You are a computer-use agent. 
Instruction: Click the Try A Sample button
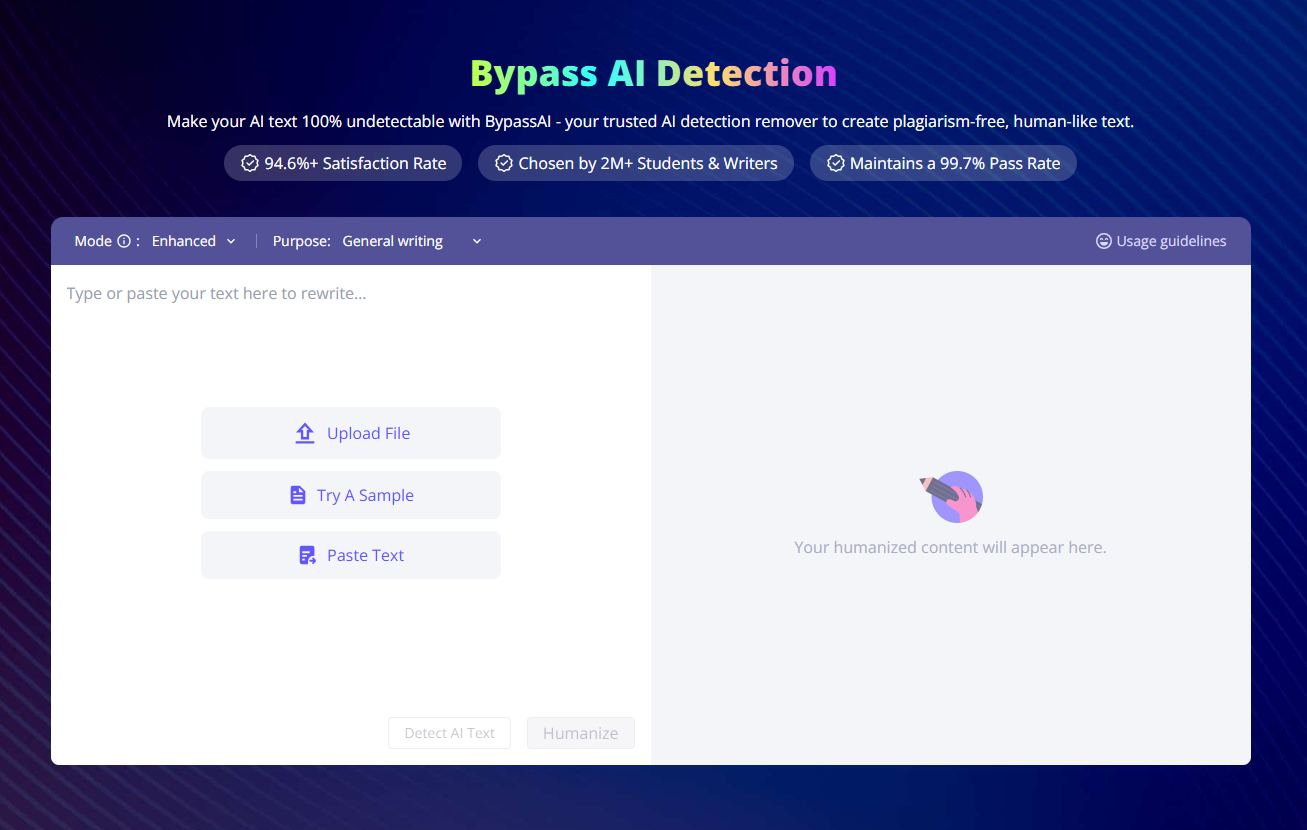pyautogui.click(x=351, y=495)
